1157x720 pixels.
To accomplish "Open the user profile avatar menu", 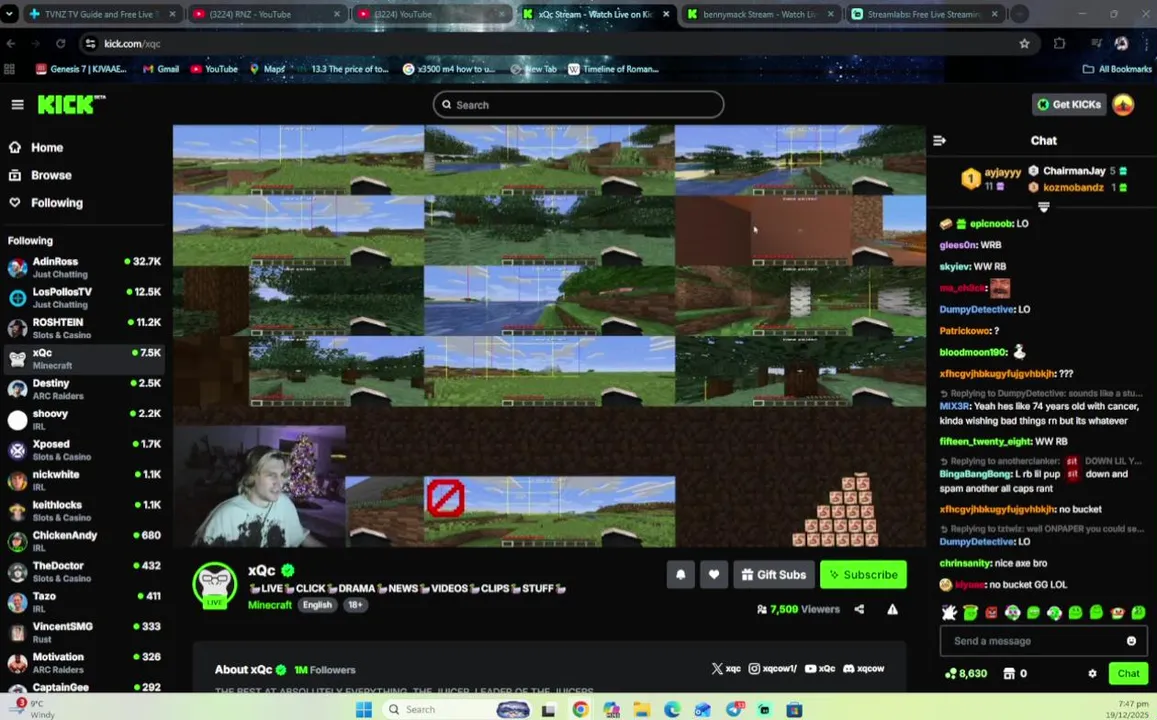I will click(1123, 105).
